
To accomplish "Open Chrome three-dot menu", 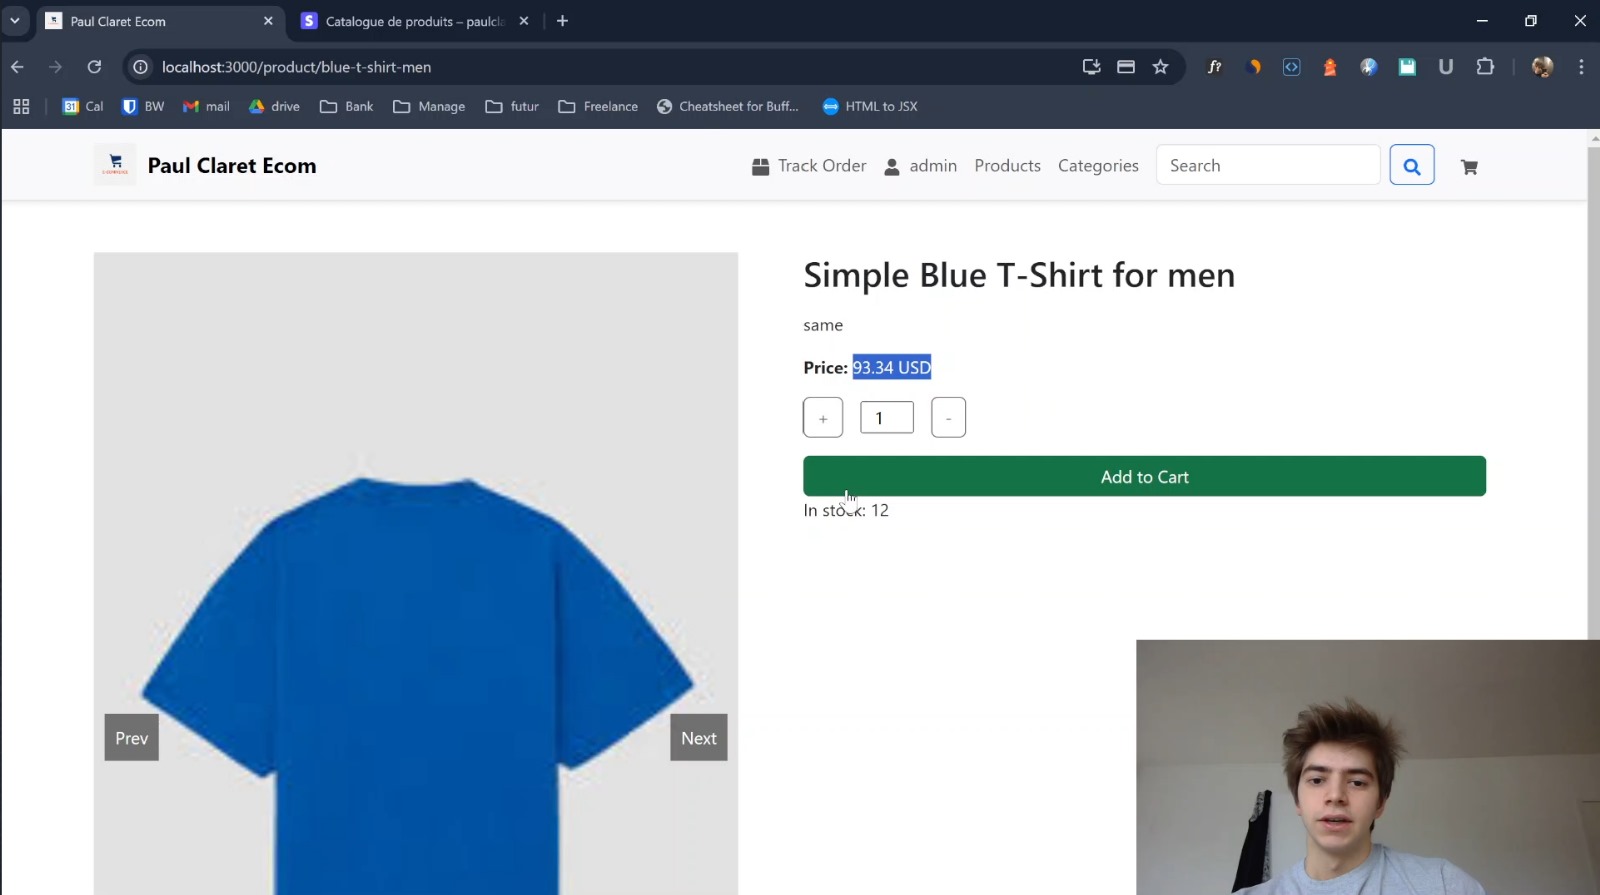I will (1581, 67).
